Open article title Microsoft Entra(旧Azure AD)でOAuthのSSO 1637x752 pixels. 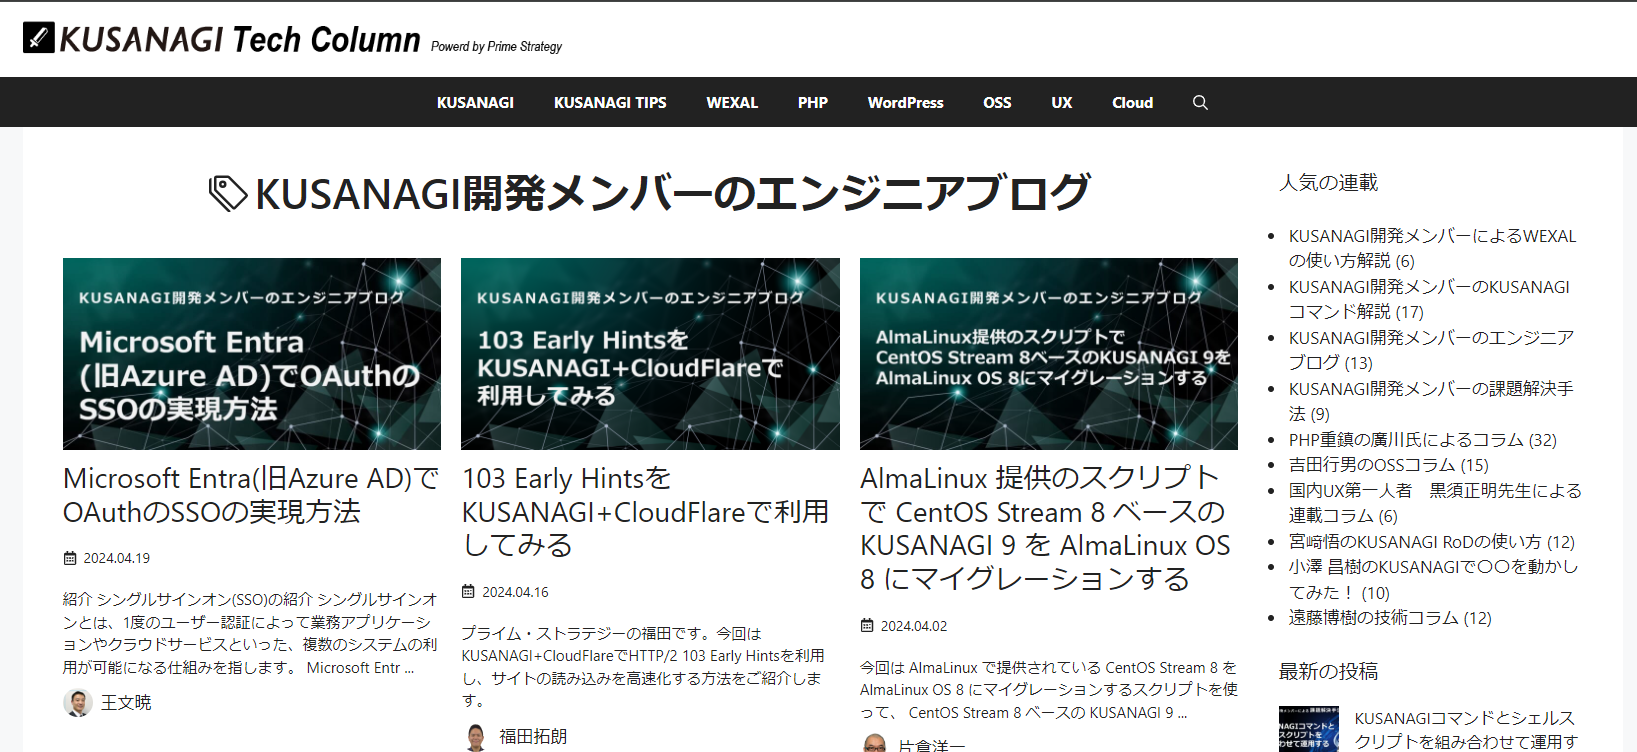coord(251,495)
